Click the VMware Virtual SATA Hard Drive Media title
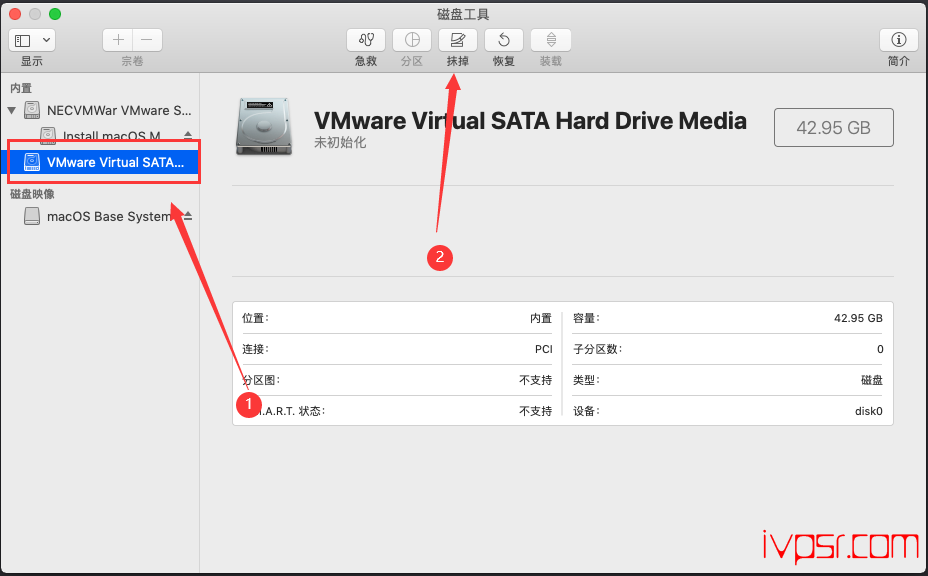The width and height of the screenshot is (928, 576). tap(530, 121)
